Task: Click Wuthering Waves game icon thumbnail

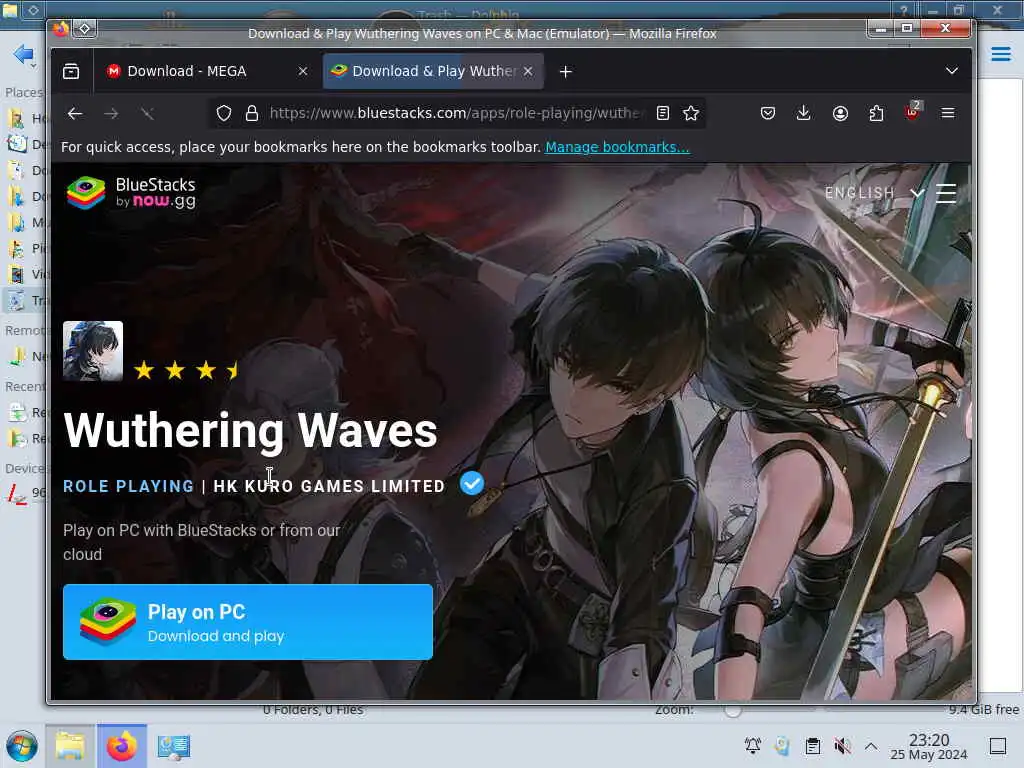Action: (x=93, y=351)
